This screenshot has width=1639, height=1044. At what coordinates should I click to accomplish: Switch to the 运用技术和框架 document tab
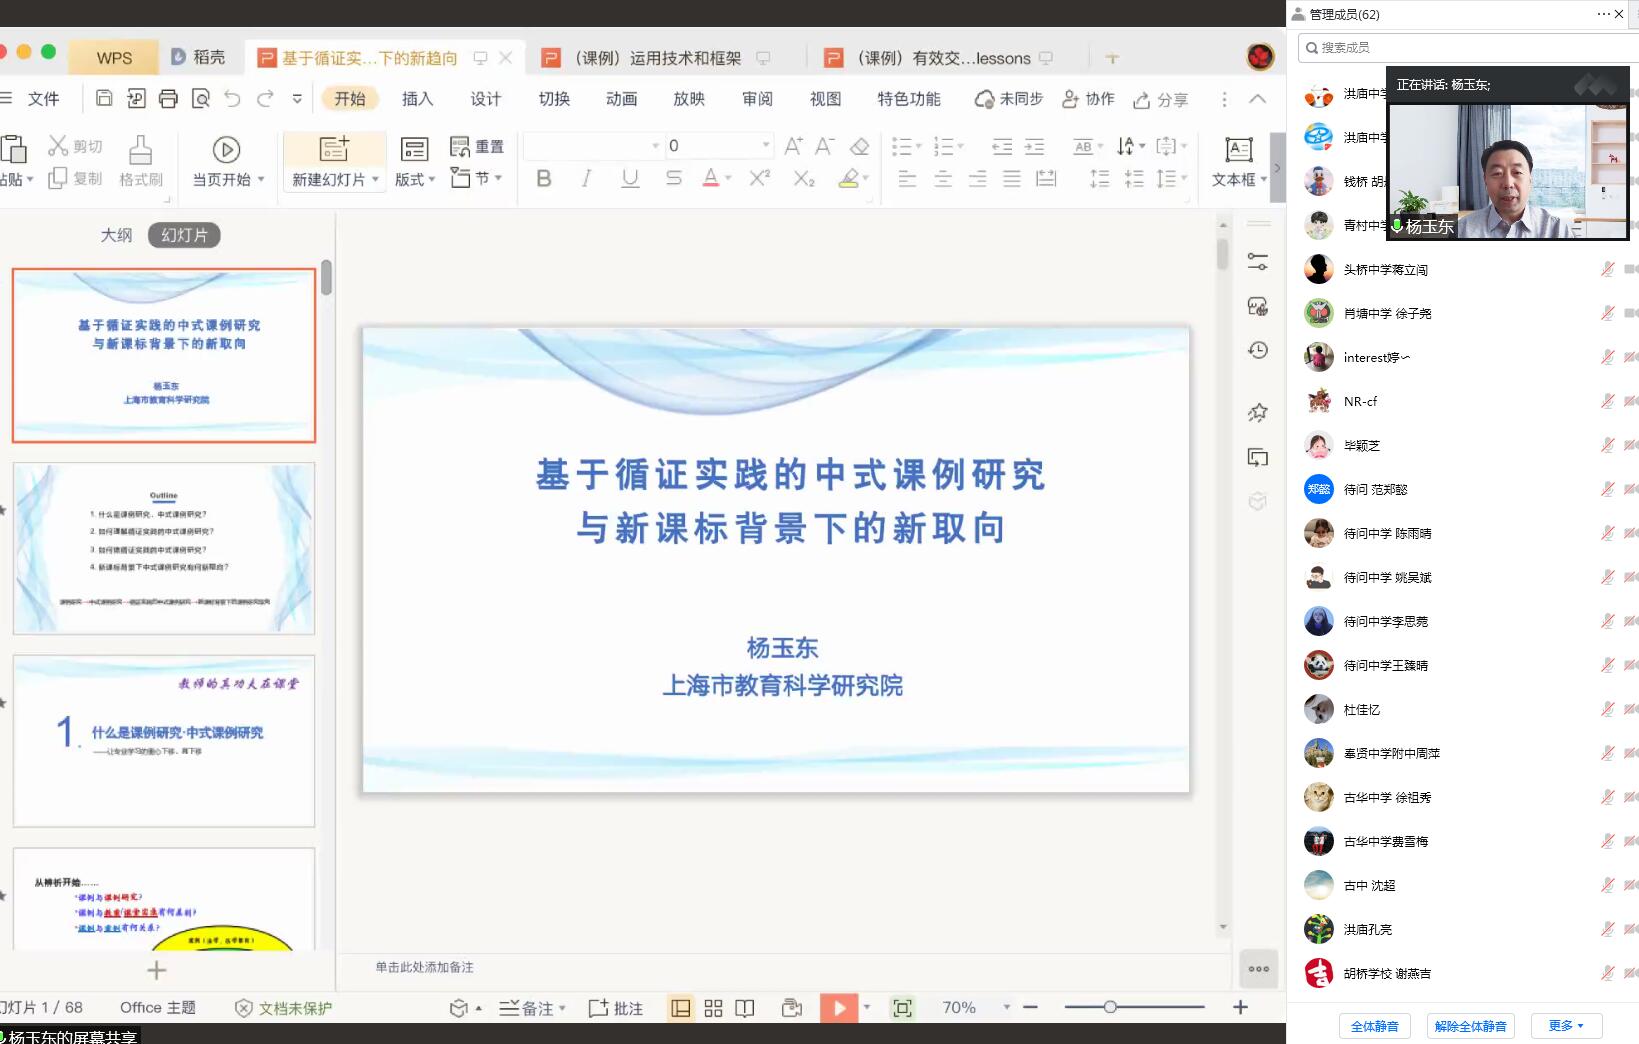click(x=656, y=58)
